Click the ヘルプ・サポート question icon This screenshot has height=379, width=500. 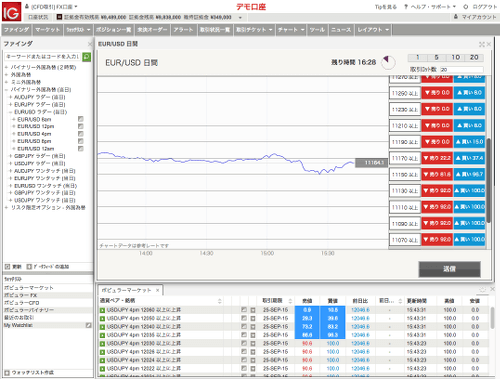pos(406,7)
